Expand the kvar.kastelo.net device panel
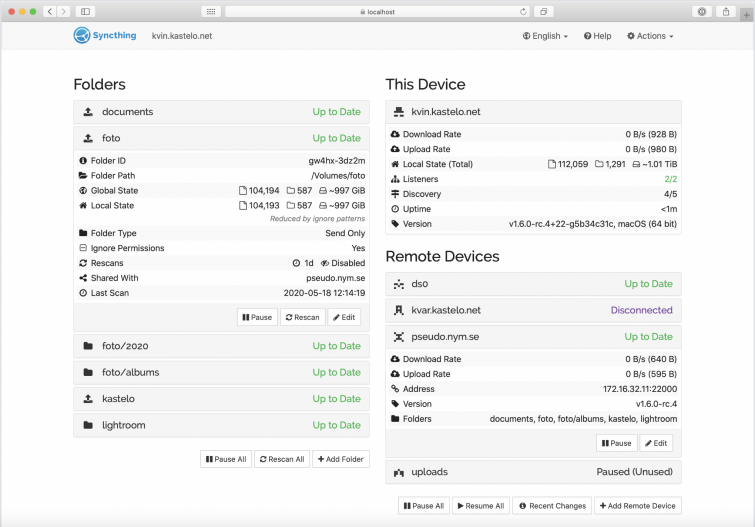 tap(533, 310)
